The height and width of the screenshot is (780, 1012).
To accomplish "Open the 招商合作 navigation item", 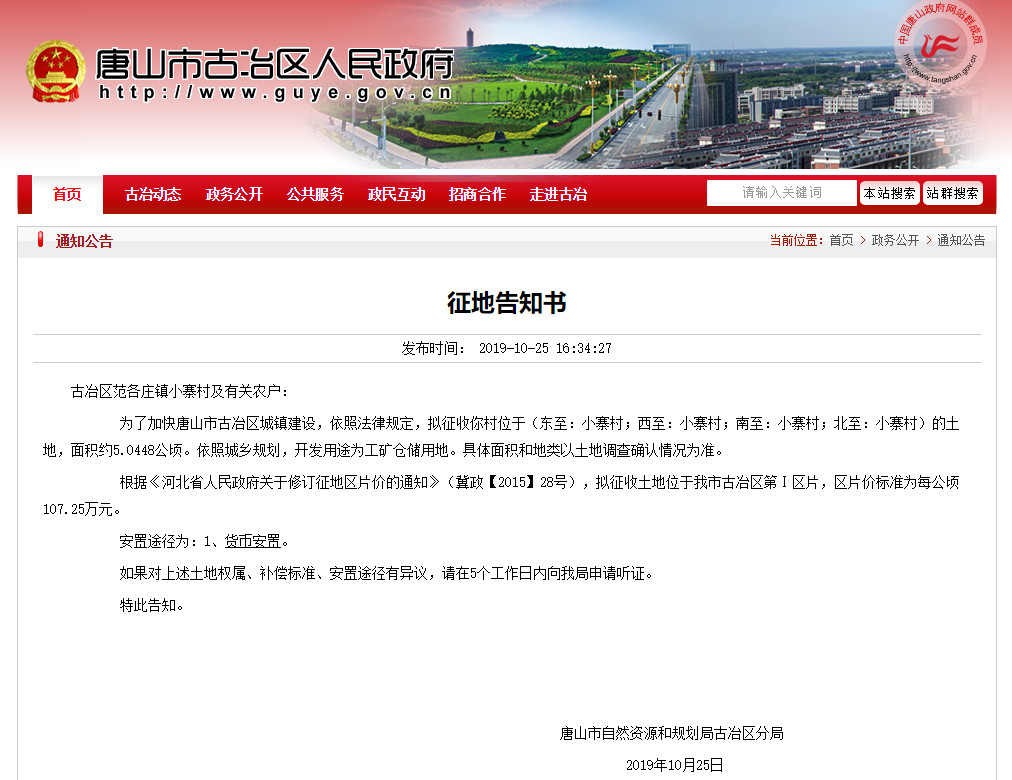I will (477, 194).
